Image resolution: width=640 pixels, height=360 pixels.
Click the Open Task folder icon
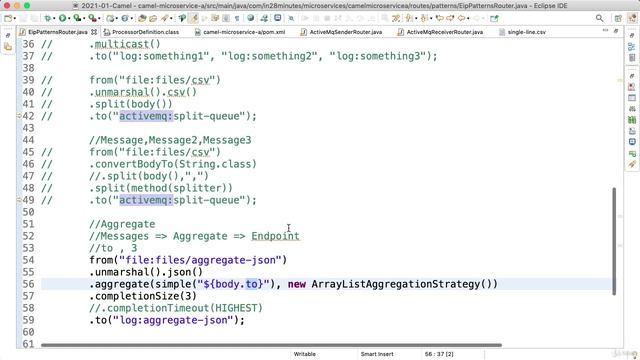click(x=153, y=18)
